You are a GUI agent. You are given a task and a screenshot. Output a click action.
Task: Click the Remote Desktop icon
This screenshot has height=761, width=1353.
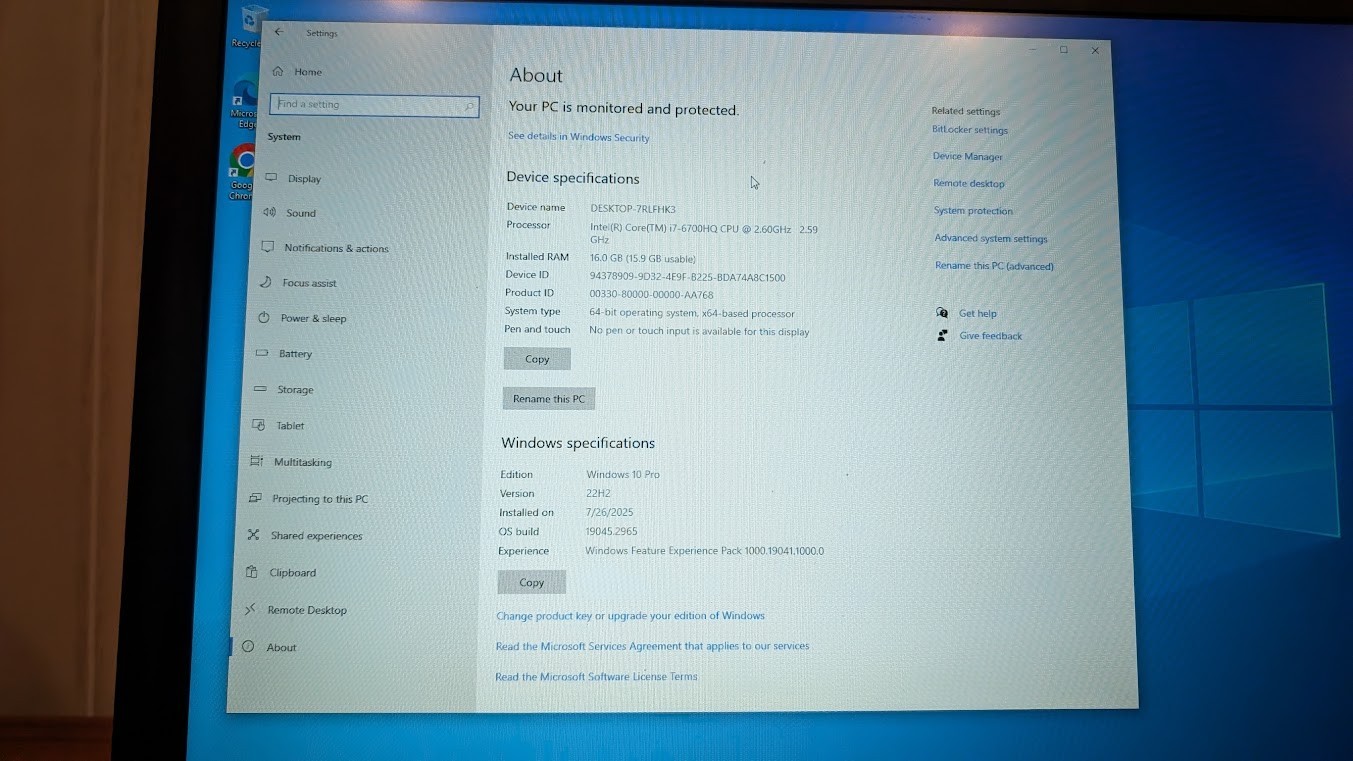[249, 609]
